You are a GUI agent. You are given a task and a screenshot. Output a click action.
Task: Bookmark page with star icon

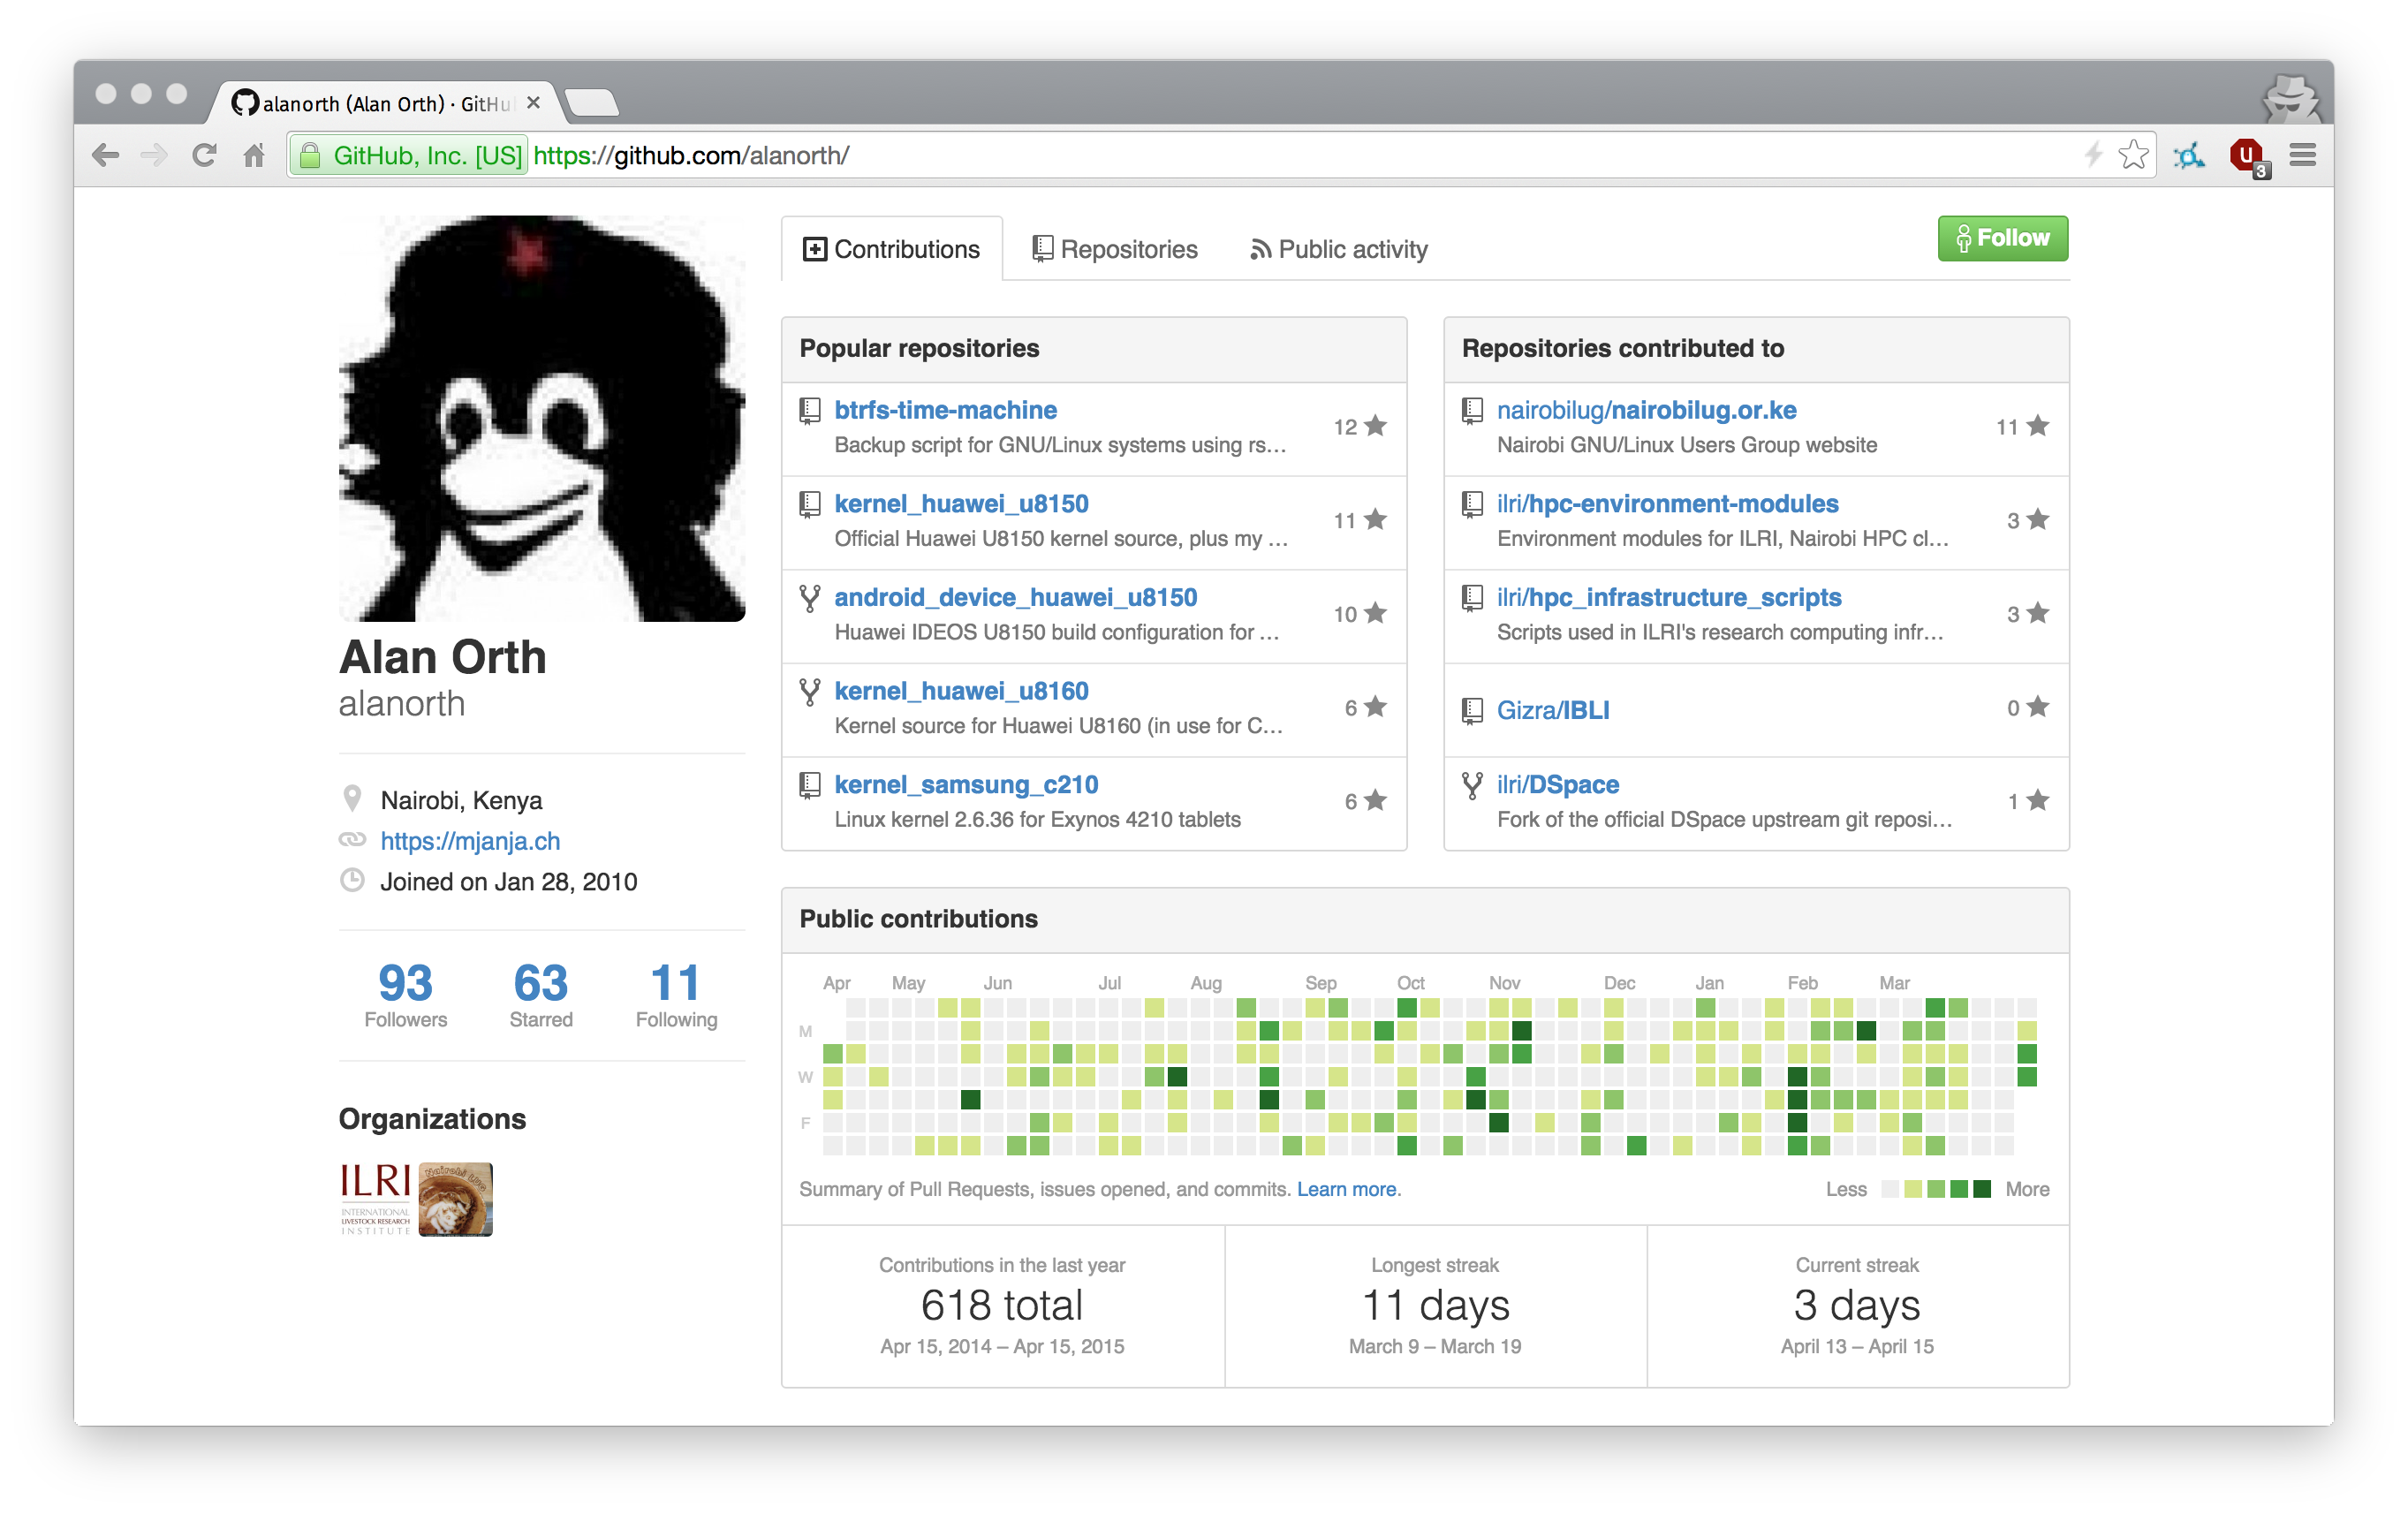coord(2133,155)
